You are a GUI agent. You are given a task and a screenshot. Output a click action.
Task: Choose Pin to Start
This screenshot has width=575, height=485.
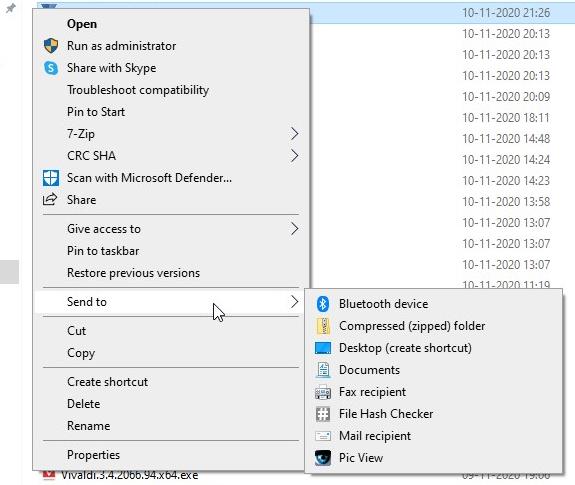(x=171, y=112)
